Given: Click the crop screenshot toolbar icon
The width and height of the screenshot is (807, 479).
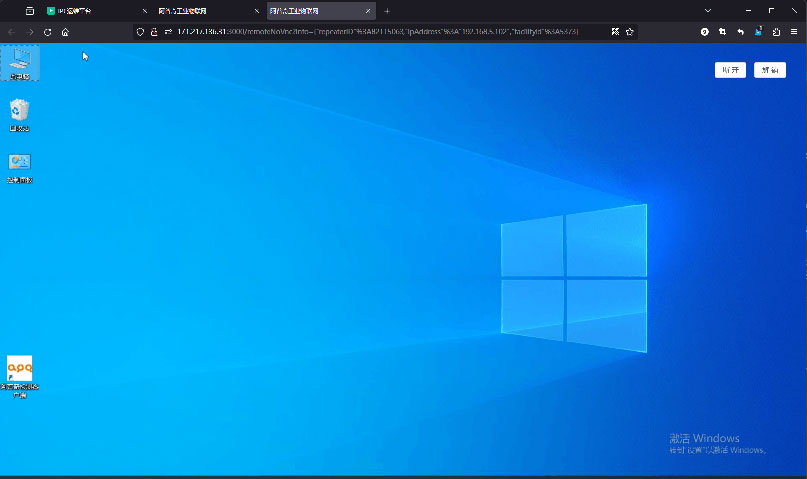Looking at the screenshot, I should coord(723,32).
